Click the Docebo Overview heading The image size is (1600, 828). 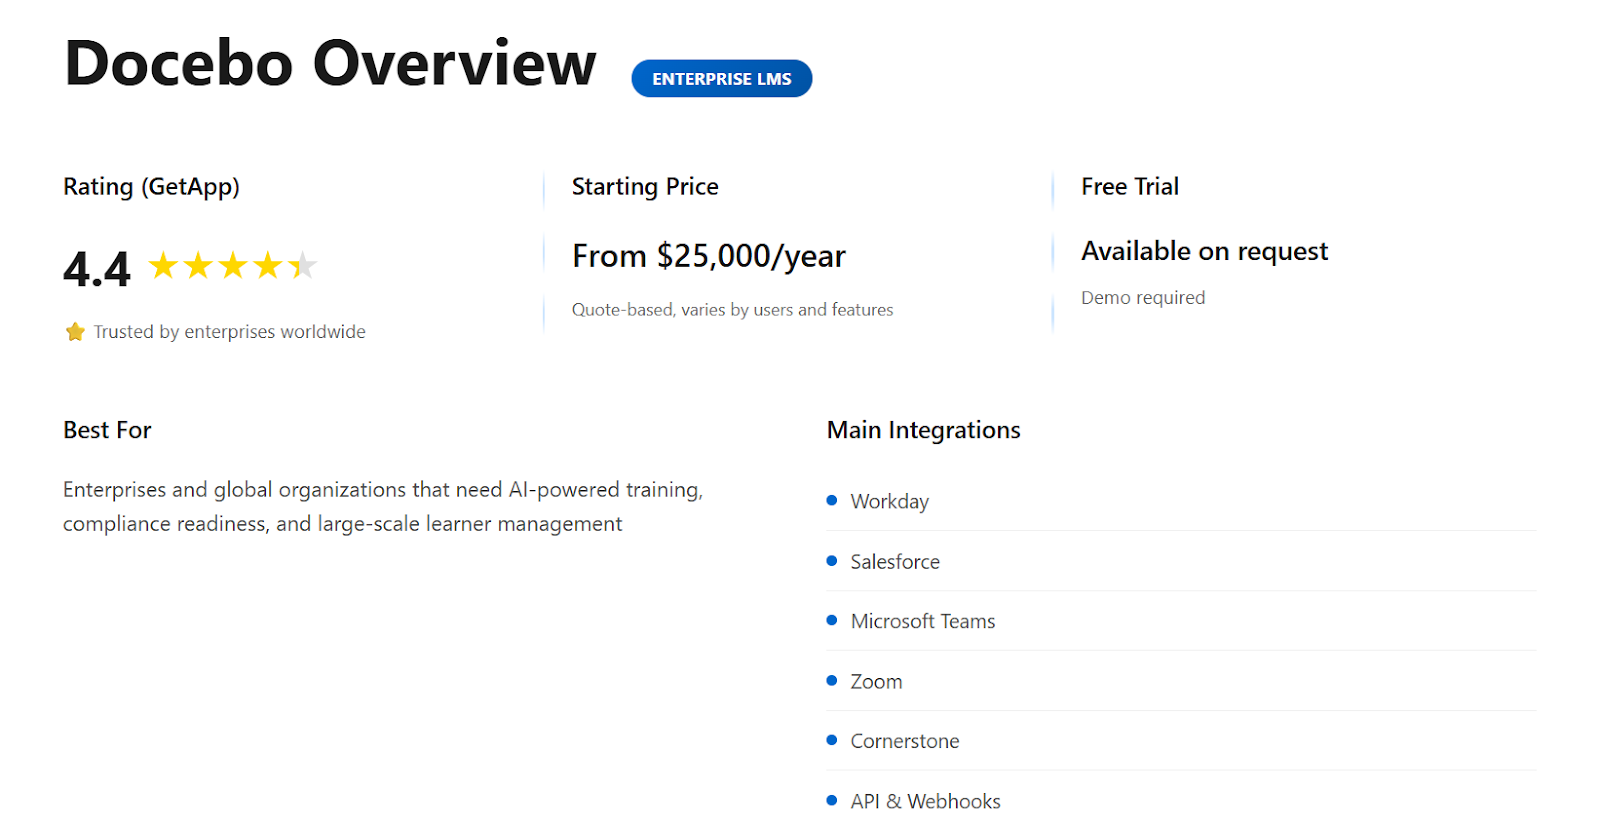point(330,63)
